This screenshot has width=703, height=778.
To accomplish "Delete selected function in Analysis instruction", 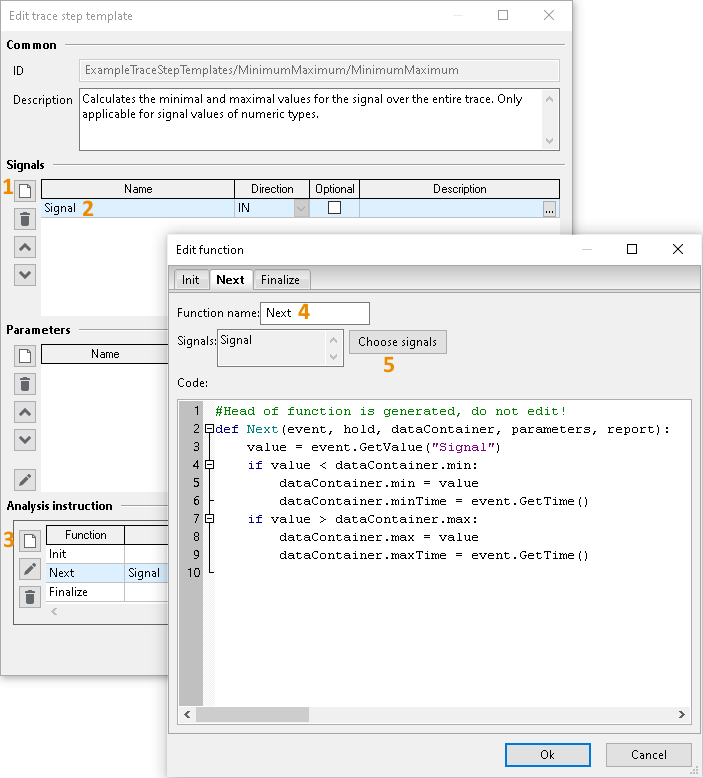I will pos(30,597).
